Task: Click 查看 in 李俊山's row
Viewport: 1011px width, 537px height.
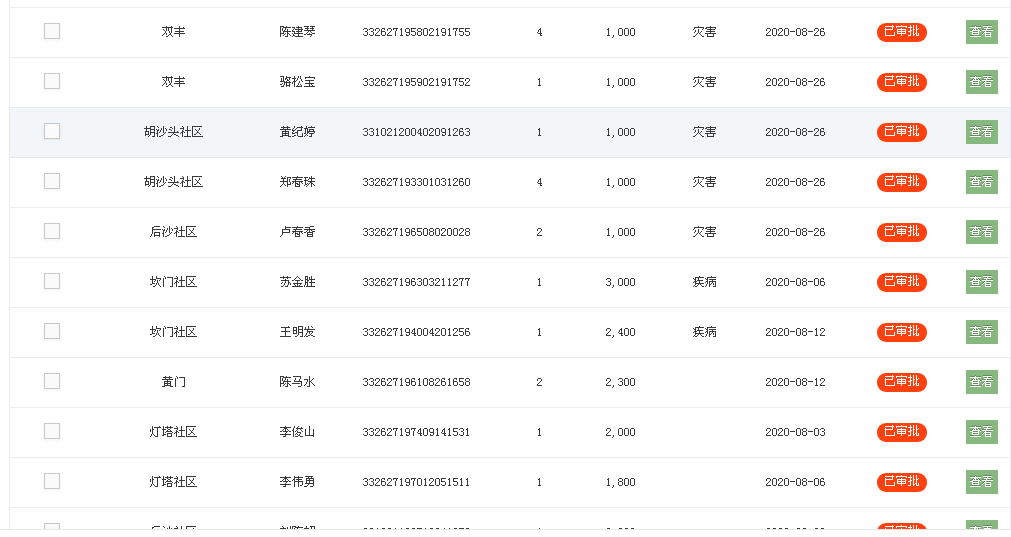Action: coord(981,432)
